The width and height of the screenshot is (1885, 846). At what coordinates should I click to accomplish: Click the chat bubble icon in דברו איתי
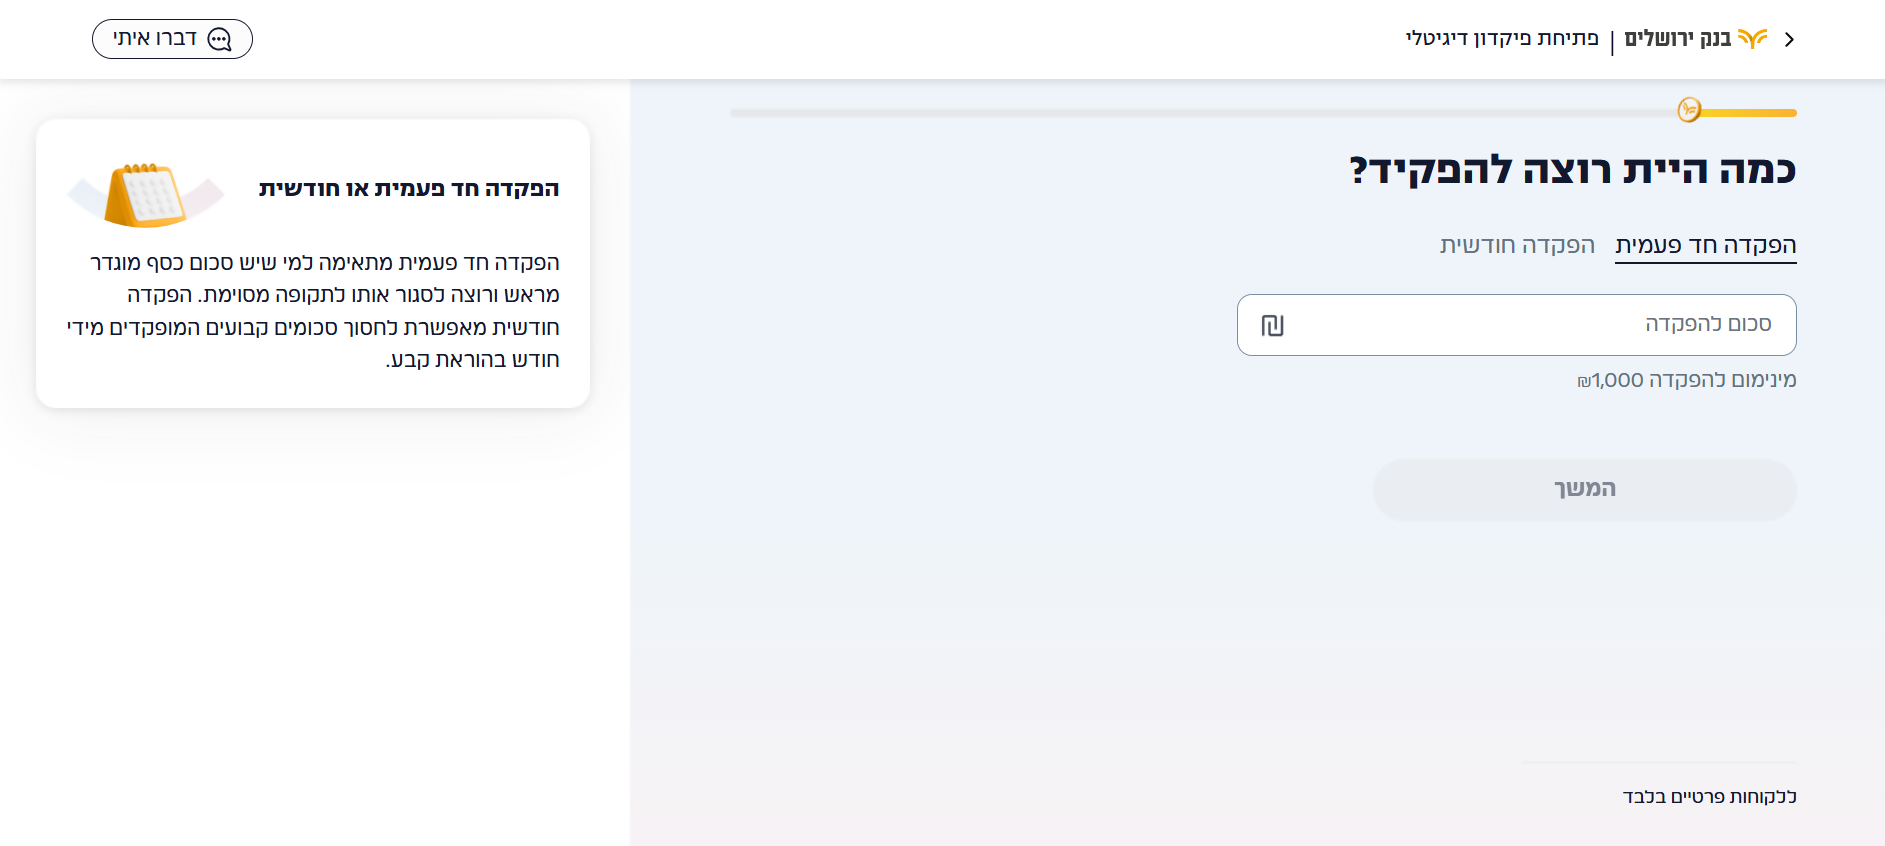219,39
